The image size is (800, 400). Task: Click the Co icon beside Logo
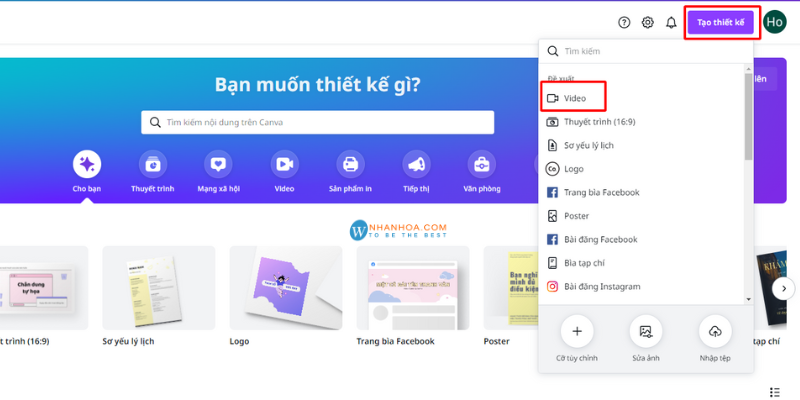(x=553, y=169)
